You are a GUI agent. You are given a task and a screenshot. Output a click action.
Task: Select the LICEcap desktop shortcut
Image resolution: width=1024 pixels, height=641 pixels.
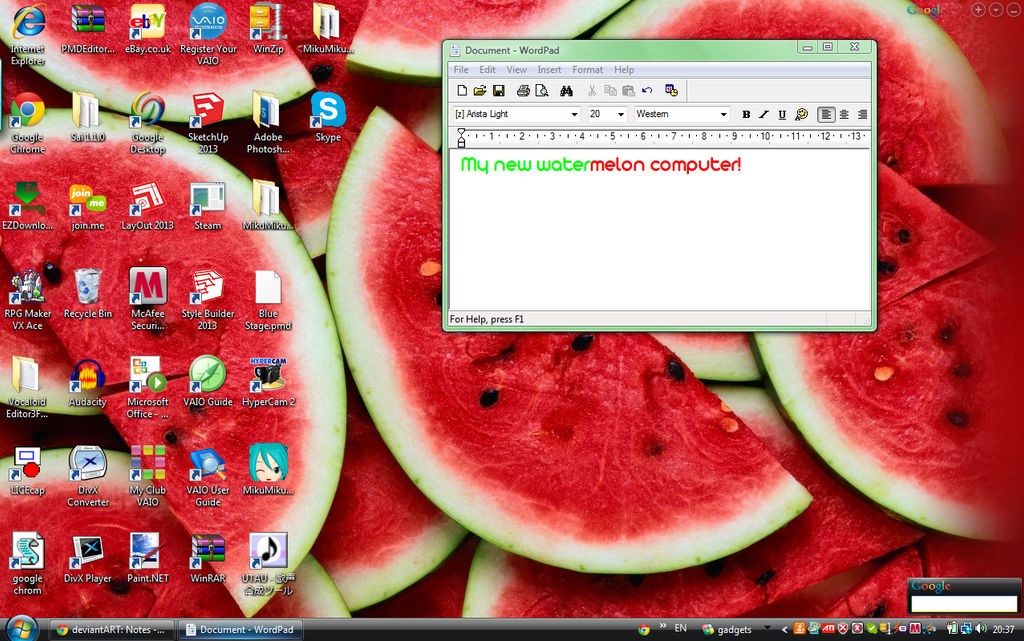coord(27,471)
